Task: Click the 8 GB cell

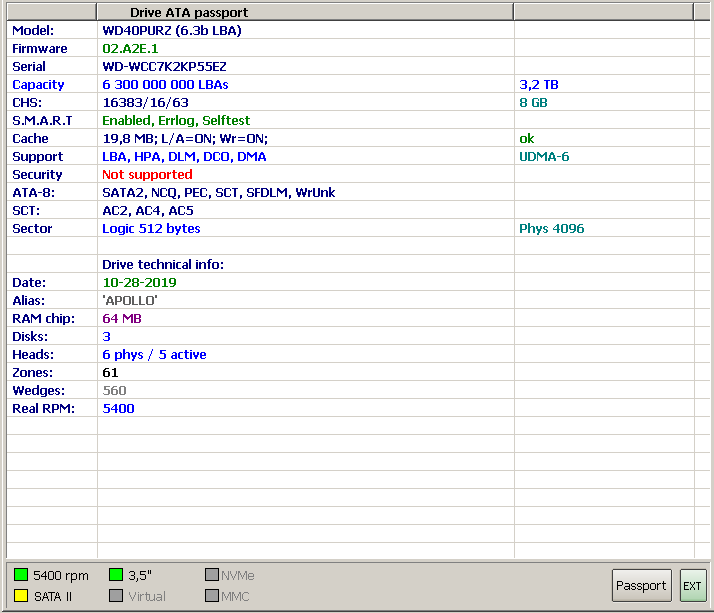Action: click(x=533, y=102)
